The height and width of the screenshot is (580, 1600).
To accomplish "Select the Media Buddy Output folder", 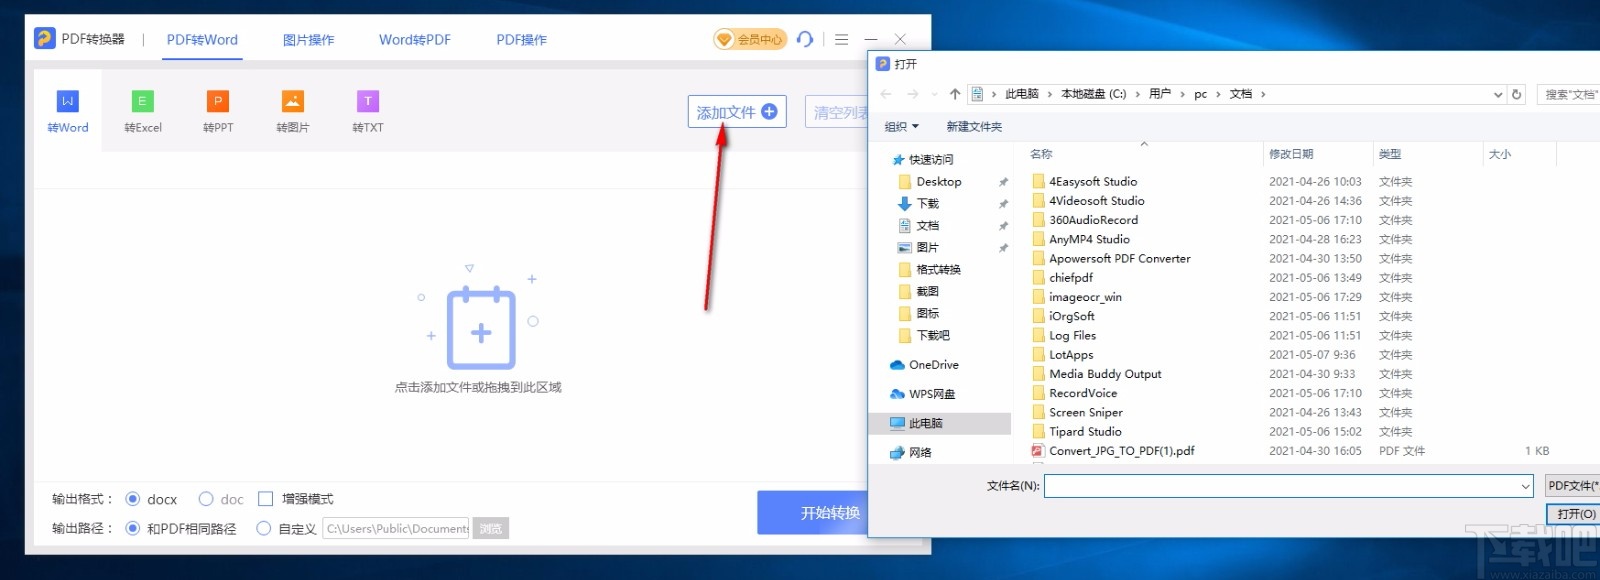I will point(1105,374).
